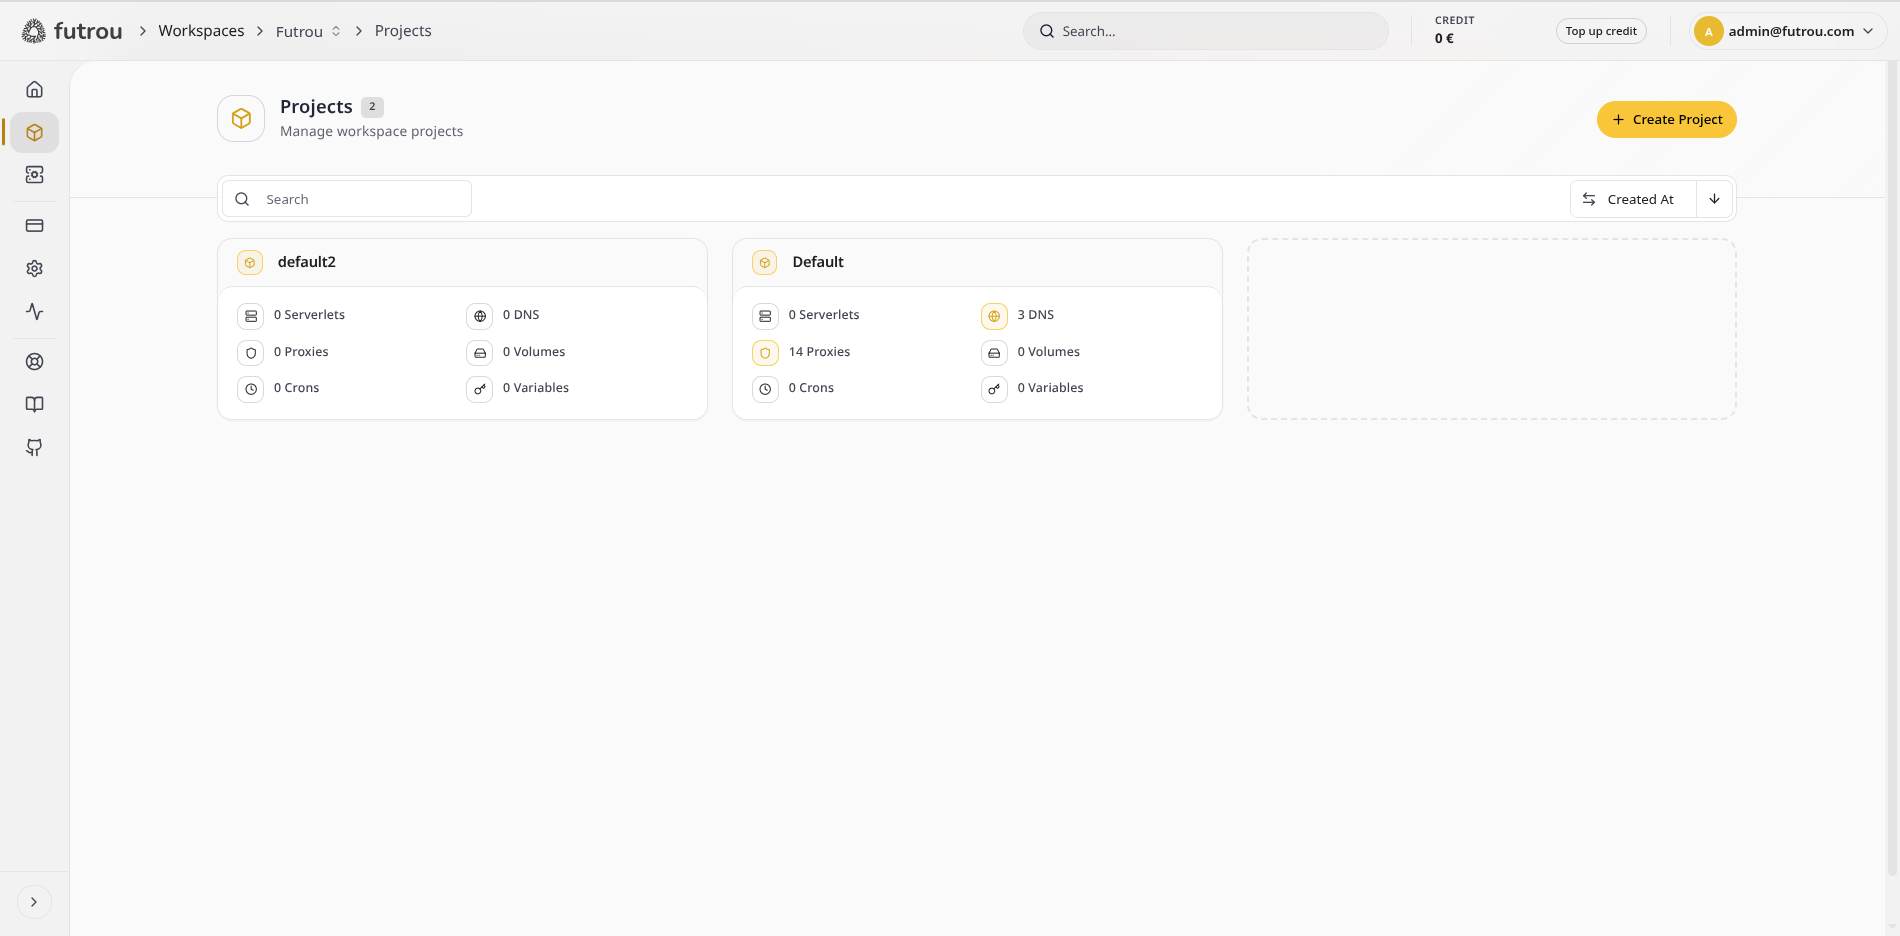This screenshot has width=1900, height=936.
Task: Click Crons clock icon in default2 card
Action: [x=251, y=389]
